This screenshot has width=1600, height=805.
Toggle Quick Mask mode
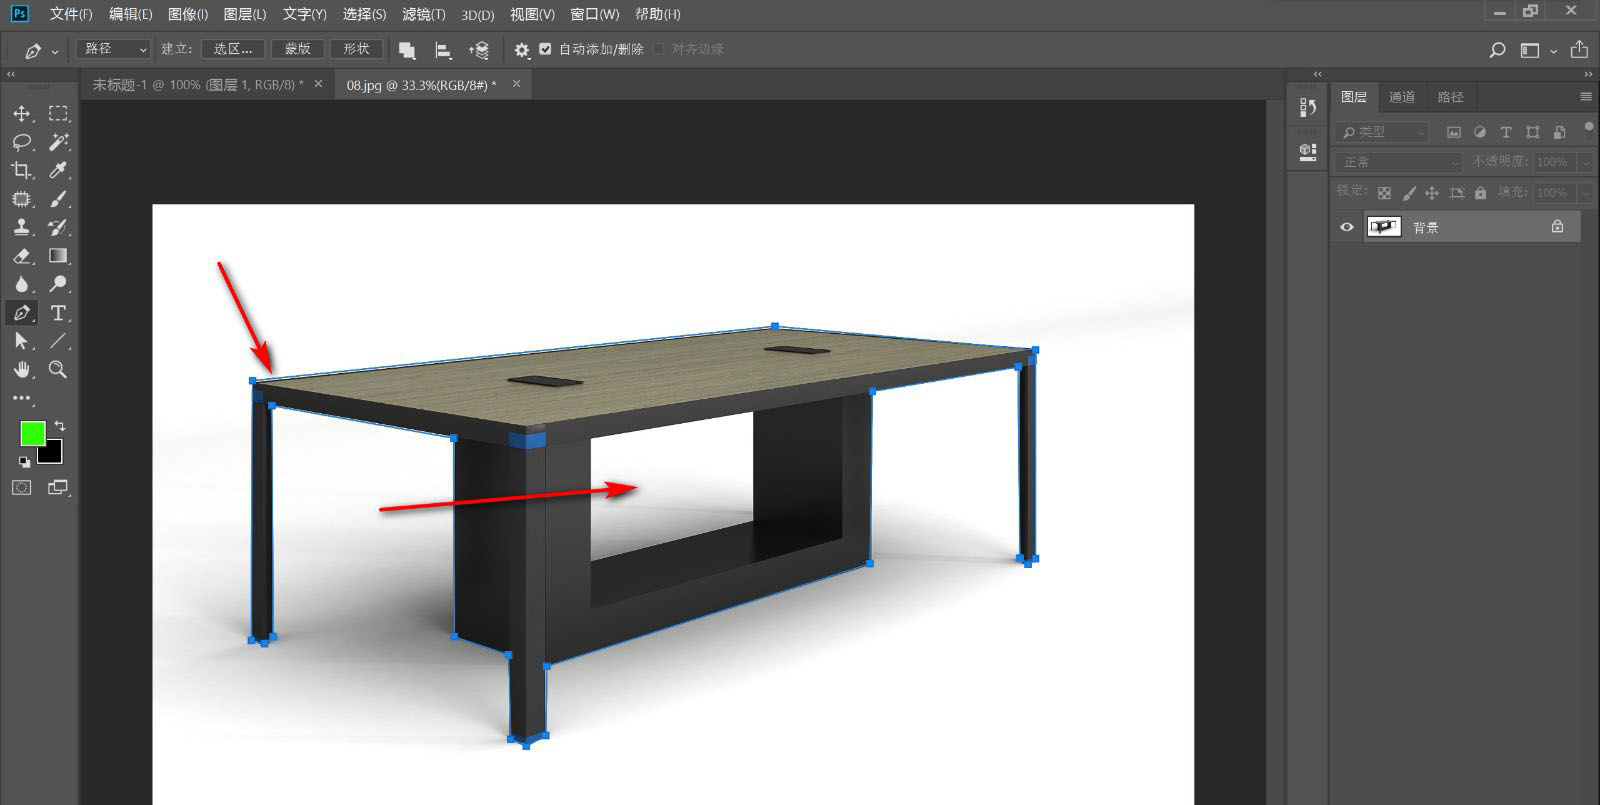click(x=22, y=488)
